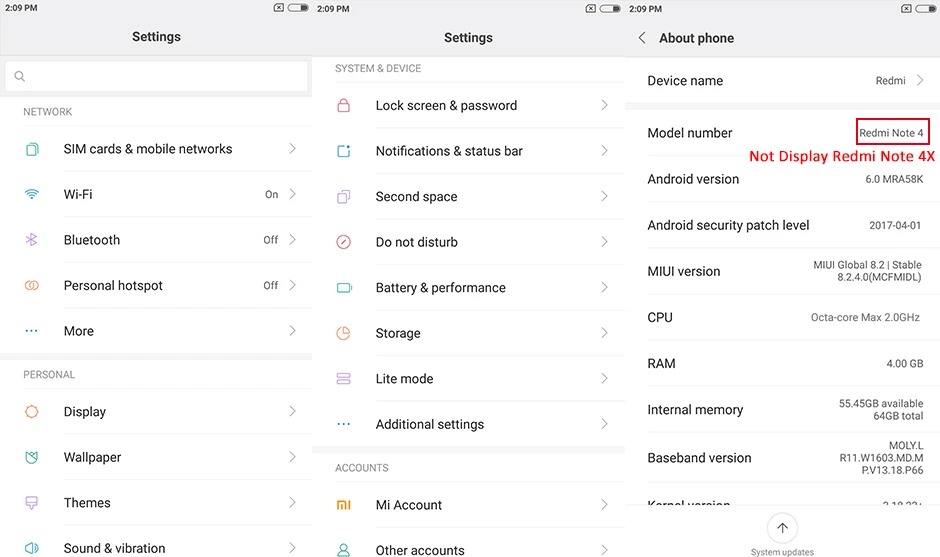Open Themes row chevron
This screenshot has width=940, height=557.
[293, 502]
